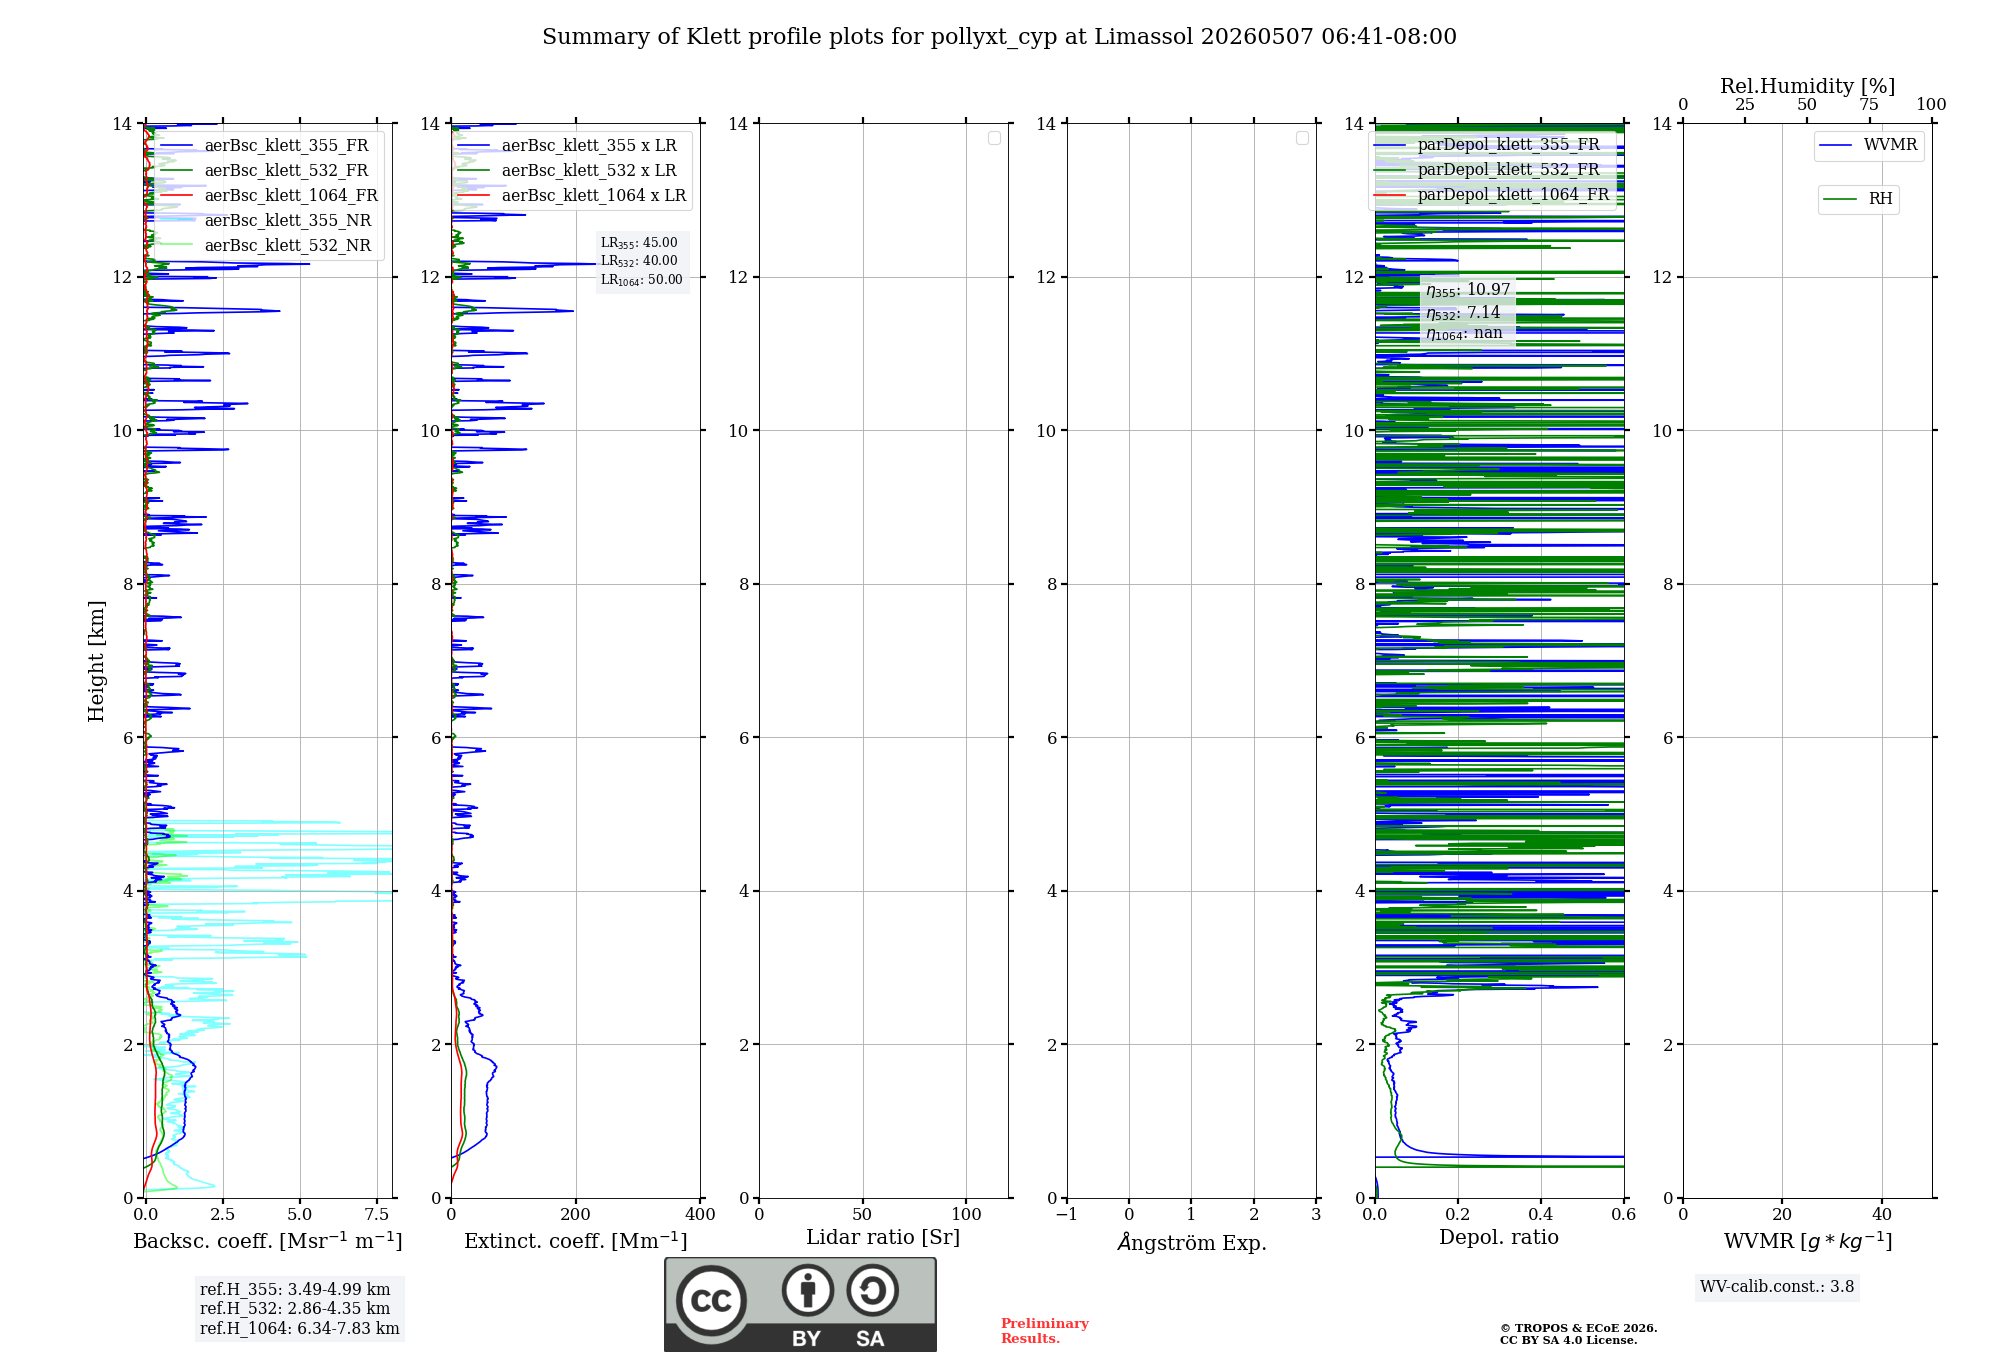Click the empty legend box in Ångström plot
Image resolution: width=2000 pixels, height=1360 pixels.
point(1302,138)
